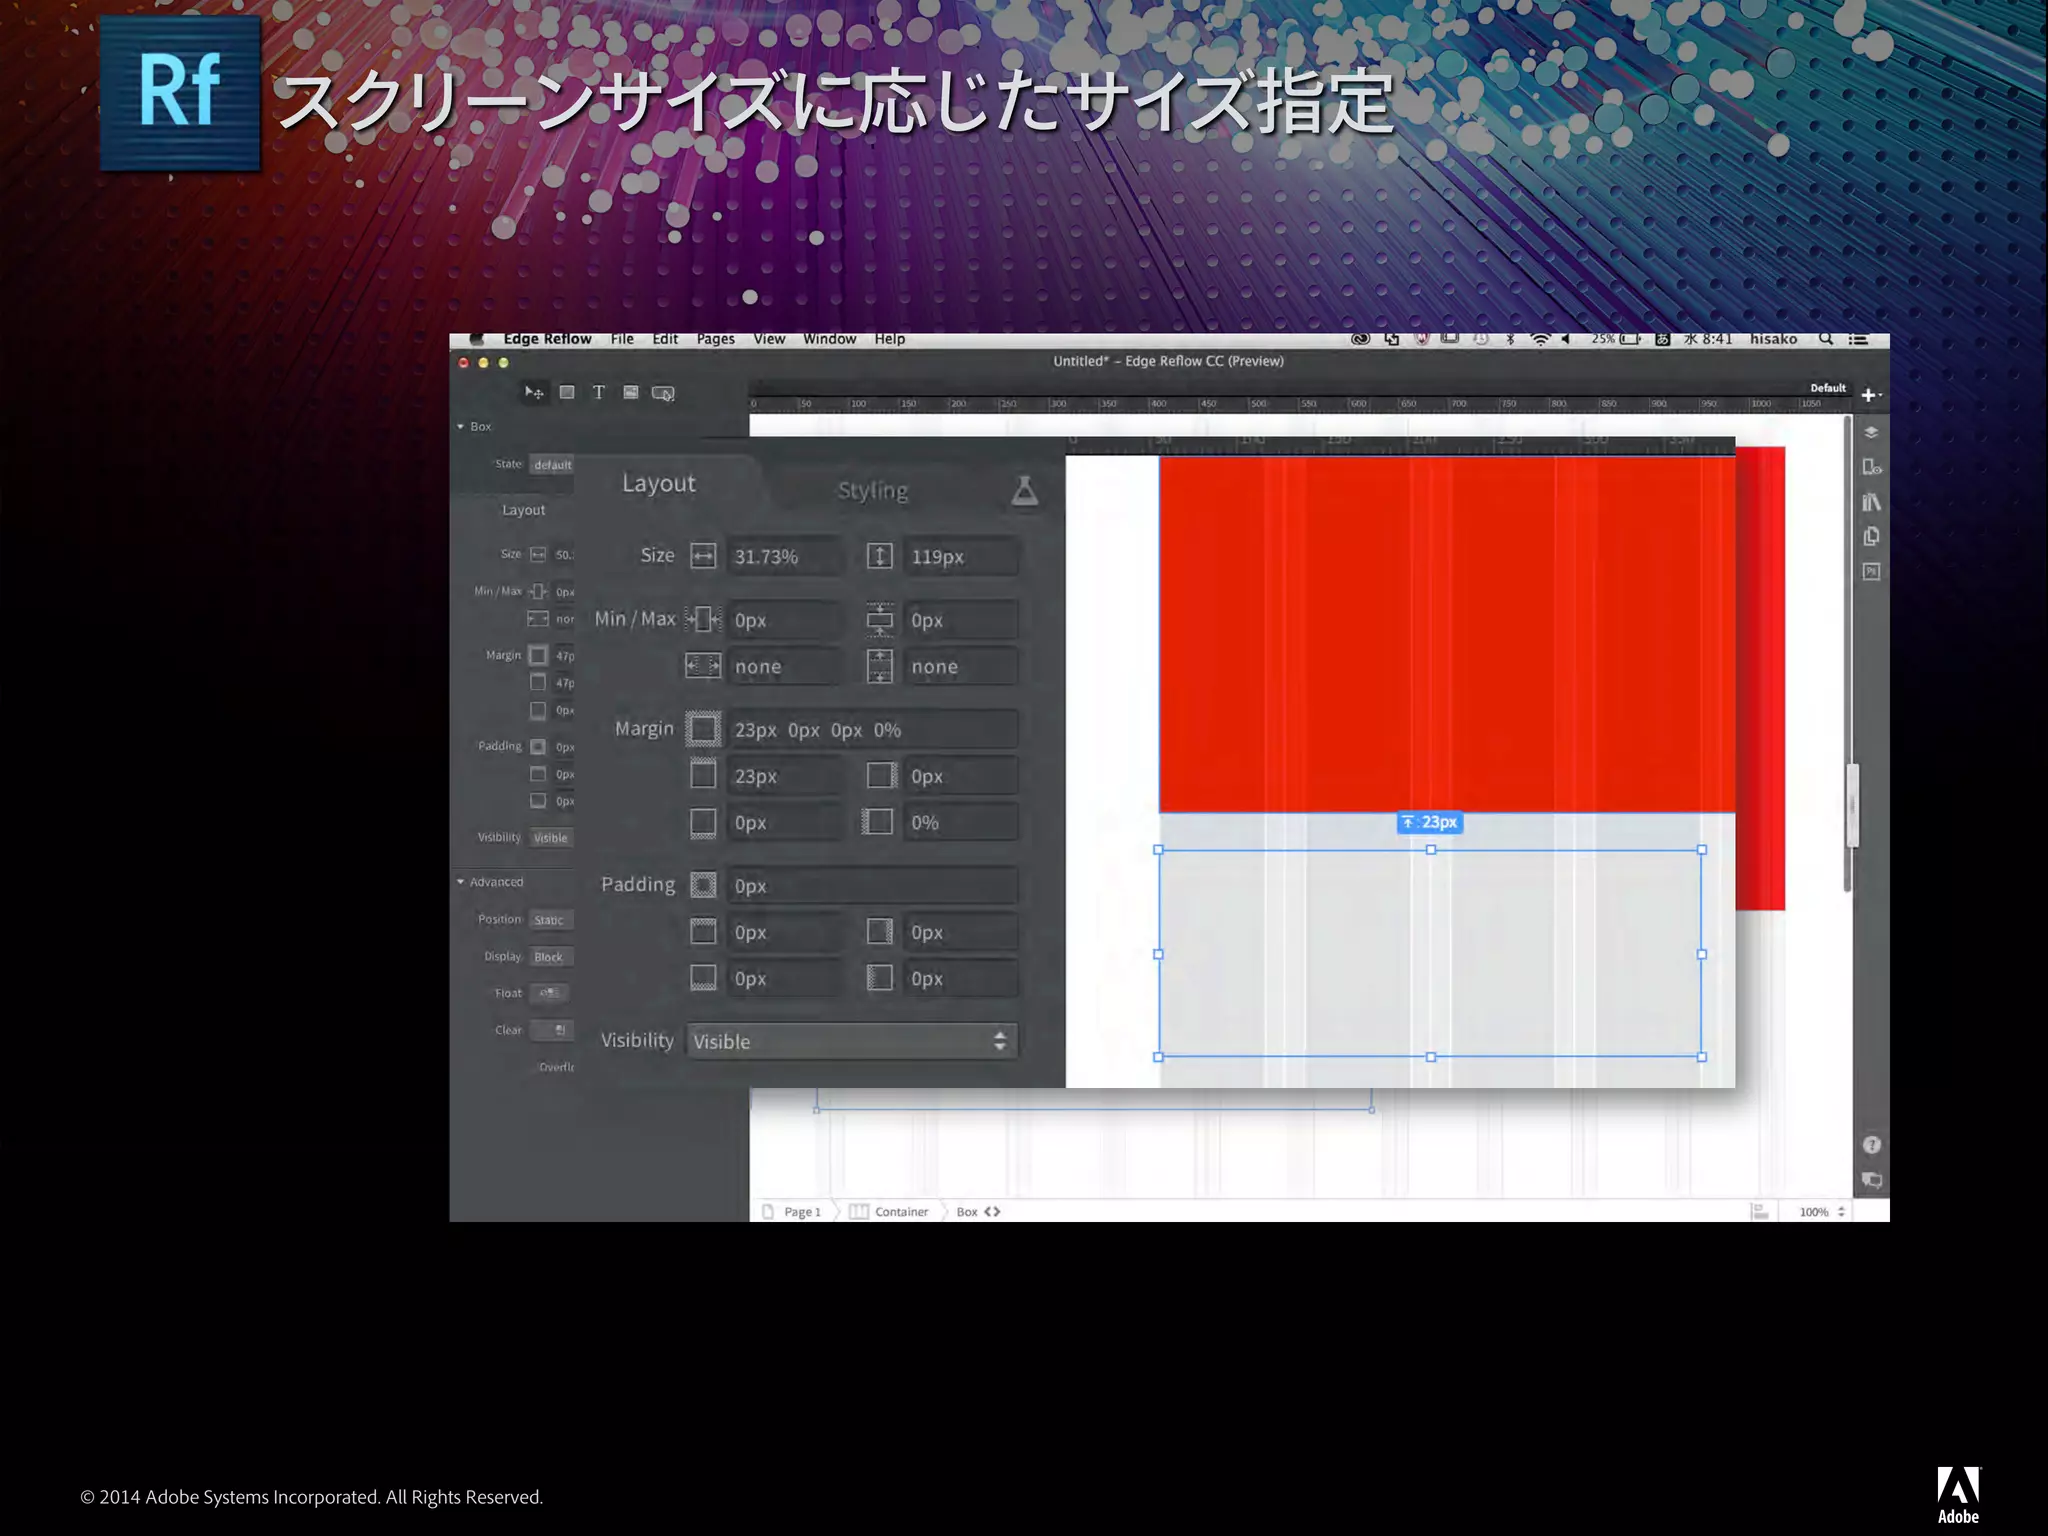Select the Image placement tool
Image resolution: width=2048 pixels, height=1536 pixels.
[631, 392]
